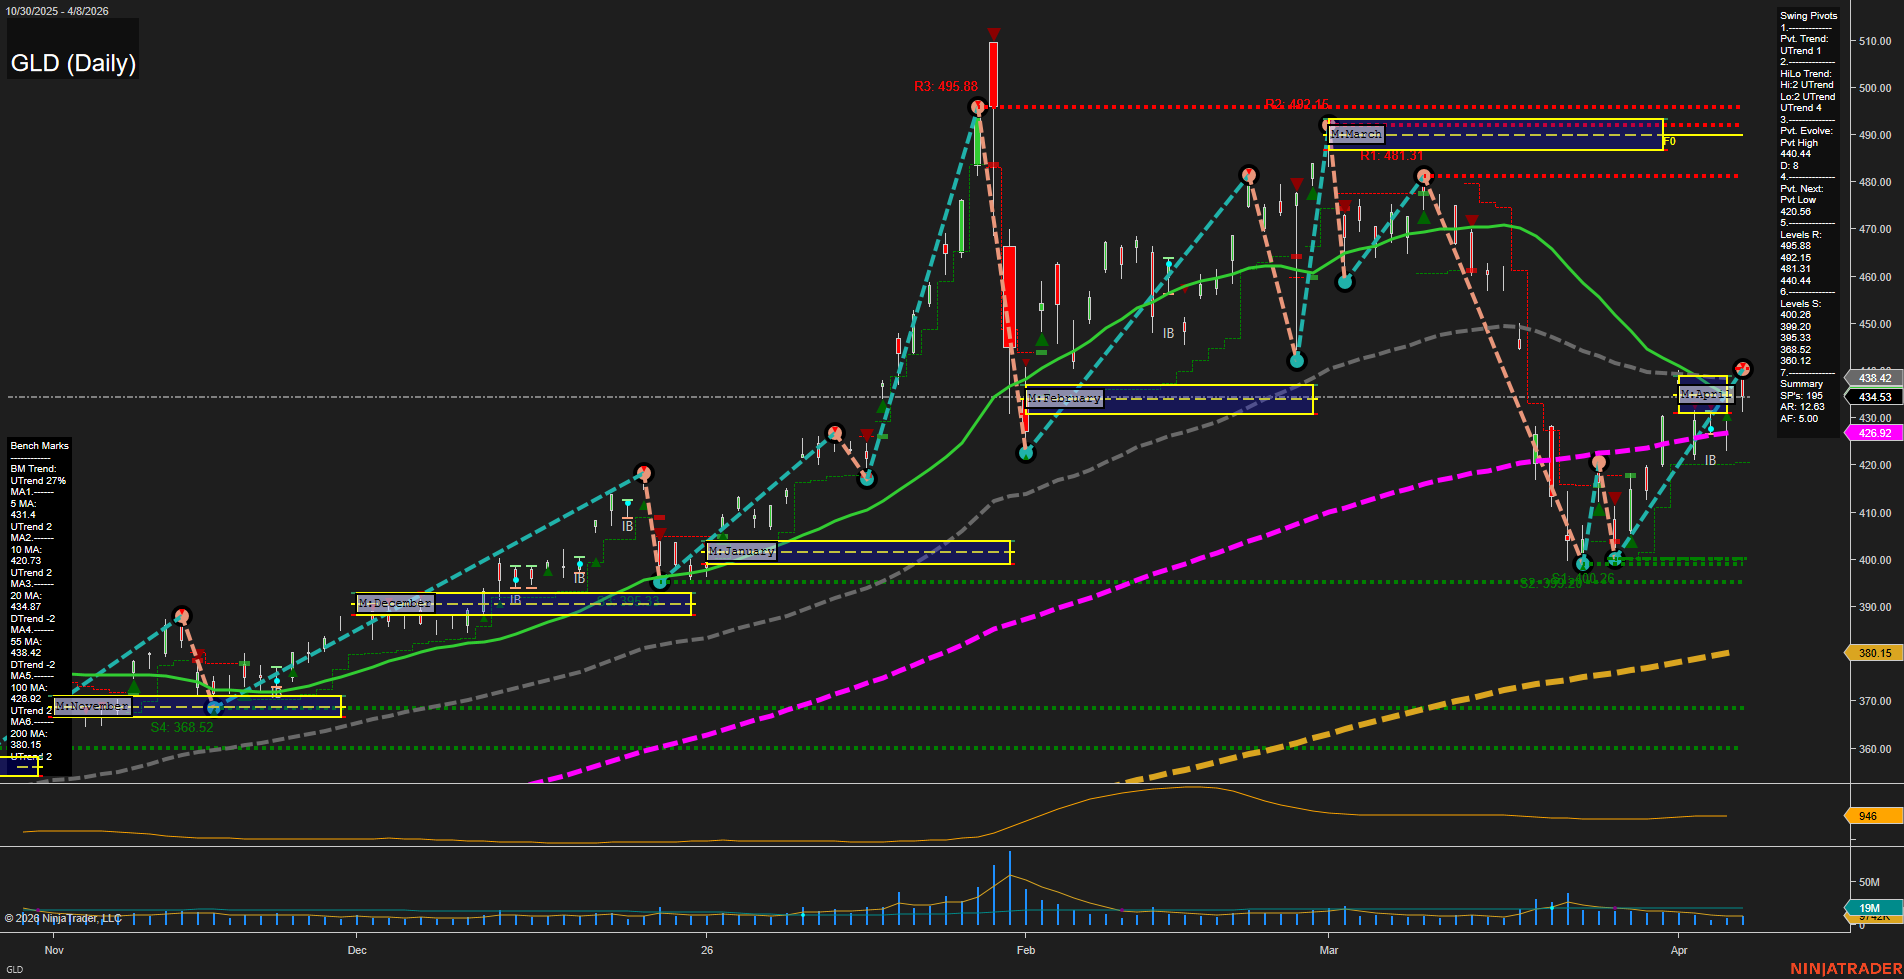This screenshot has width=1904, height=979.
Task: Select the red down-arrow marker at chart top
Action: click(993, 32)
